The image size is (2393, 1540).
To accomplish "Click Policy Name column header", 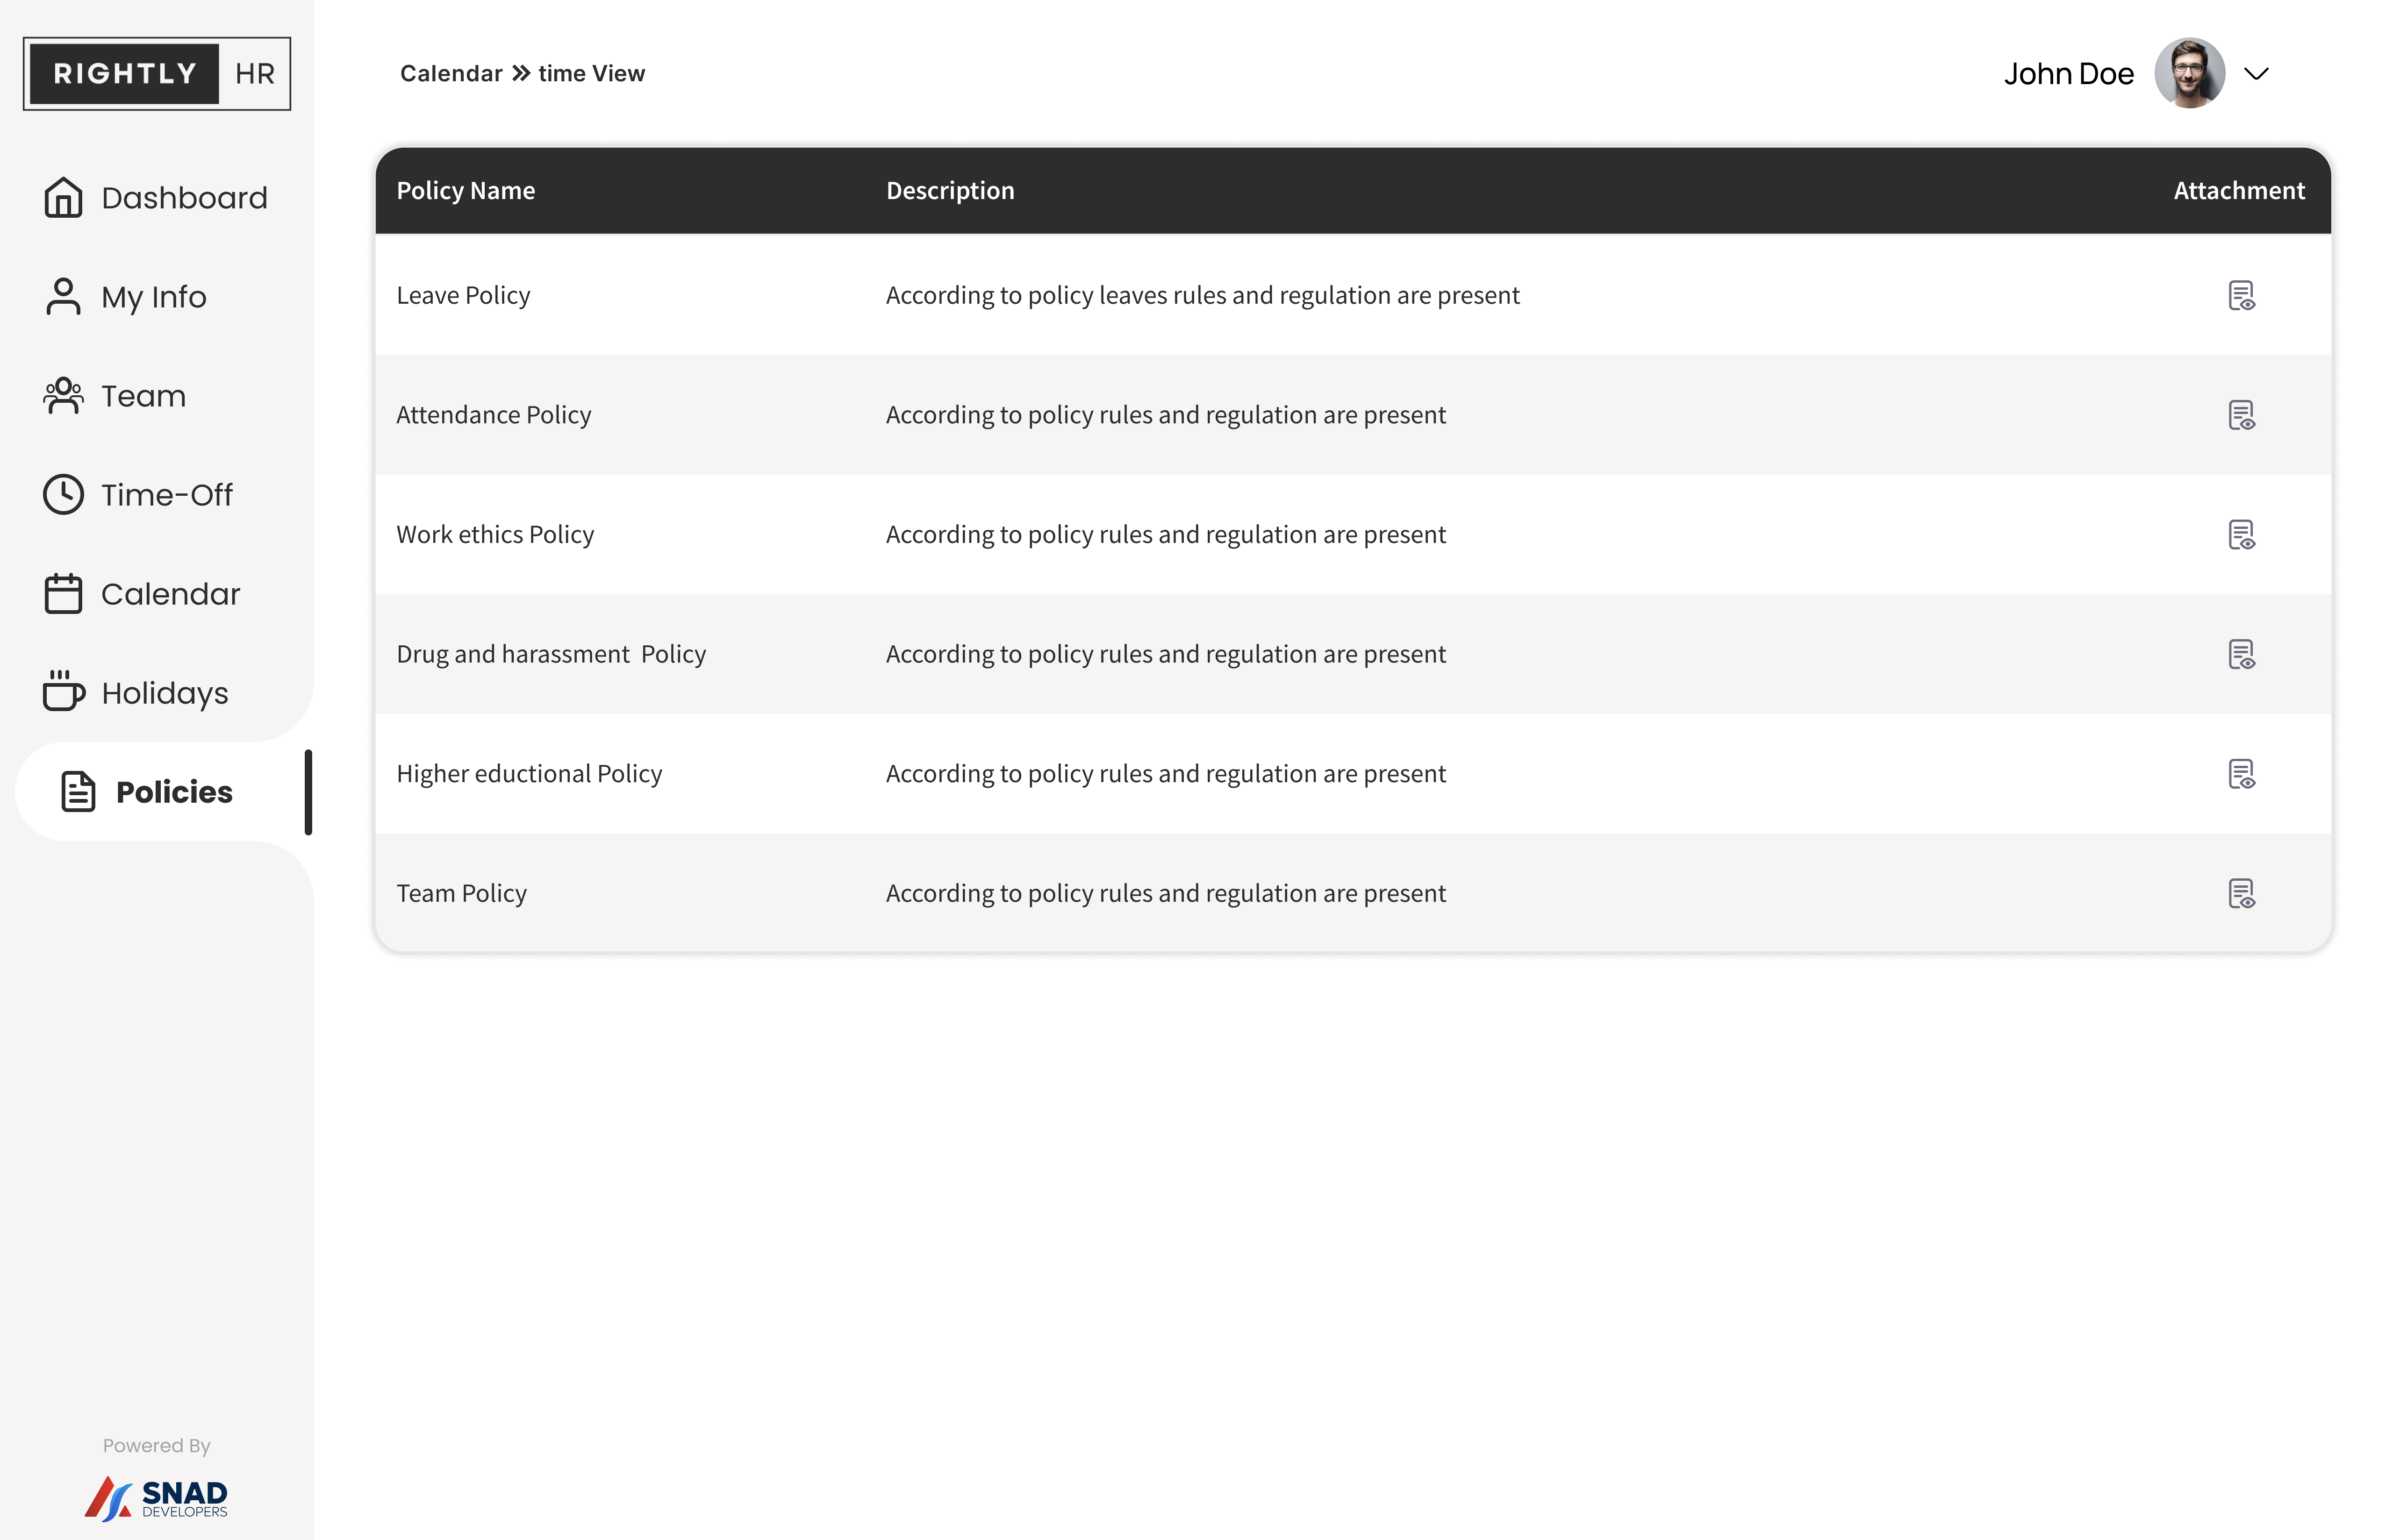I will tap(466, 190).
